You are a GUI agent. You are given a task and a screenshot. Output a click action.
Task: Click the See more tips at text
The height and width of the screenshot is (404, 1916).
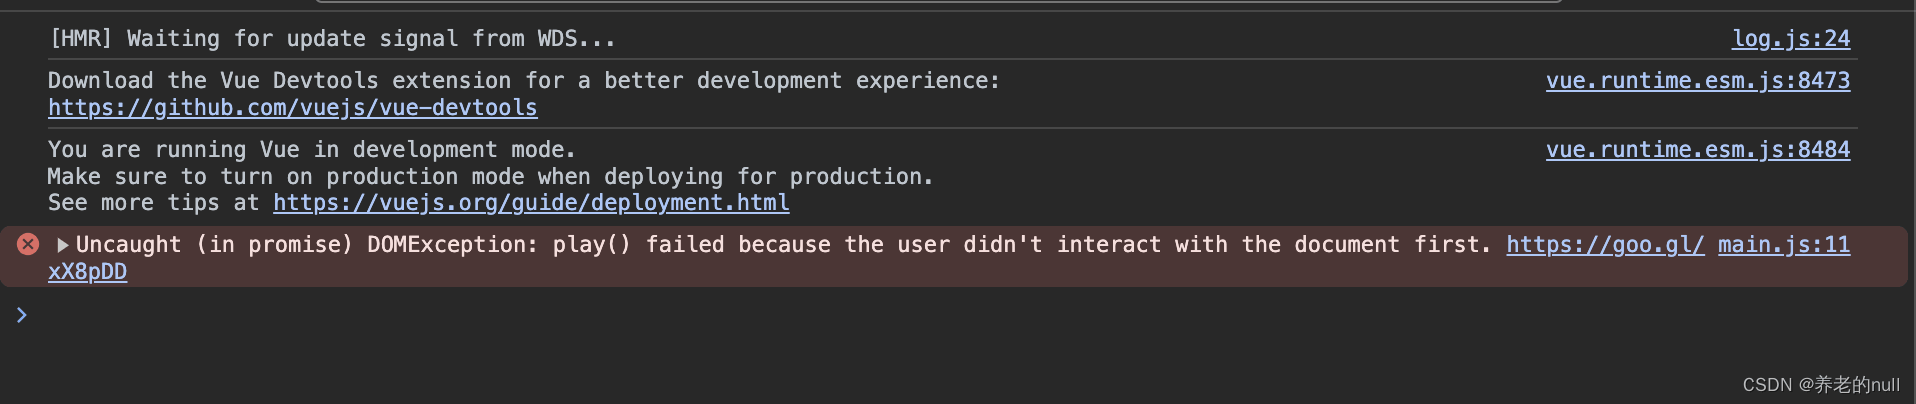click(154, 203)
